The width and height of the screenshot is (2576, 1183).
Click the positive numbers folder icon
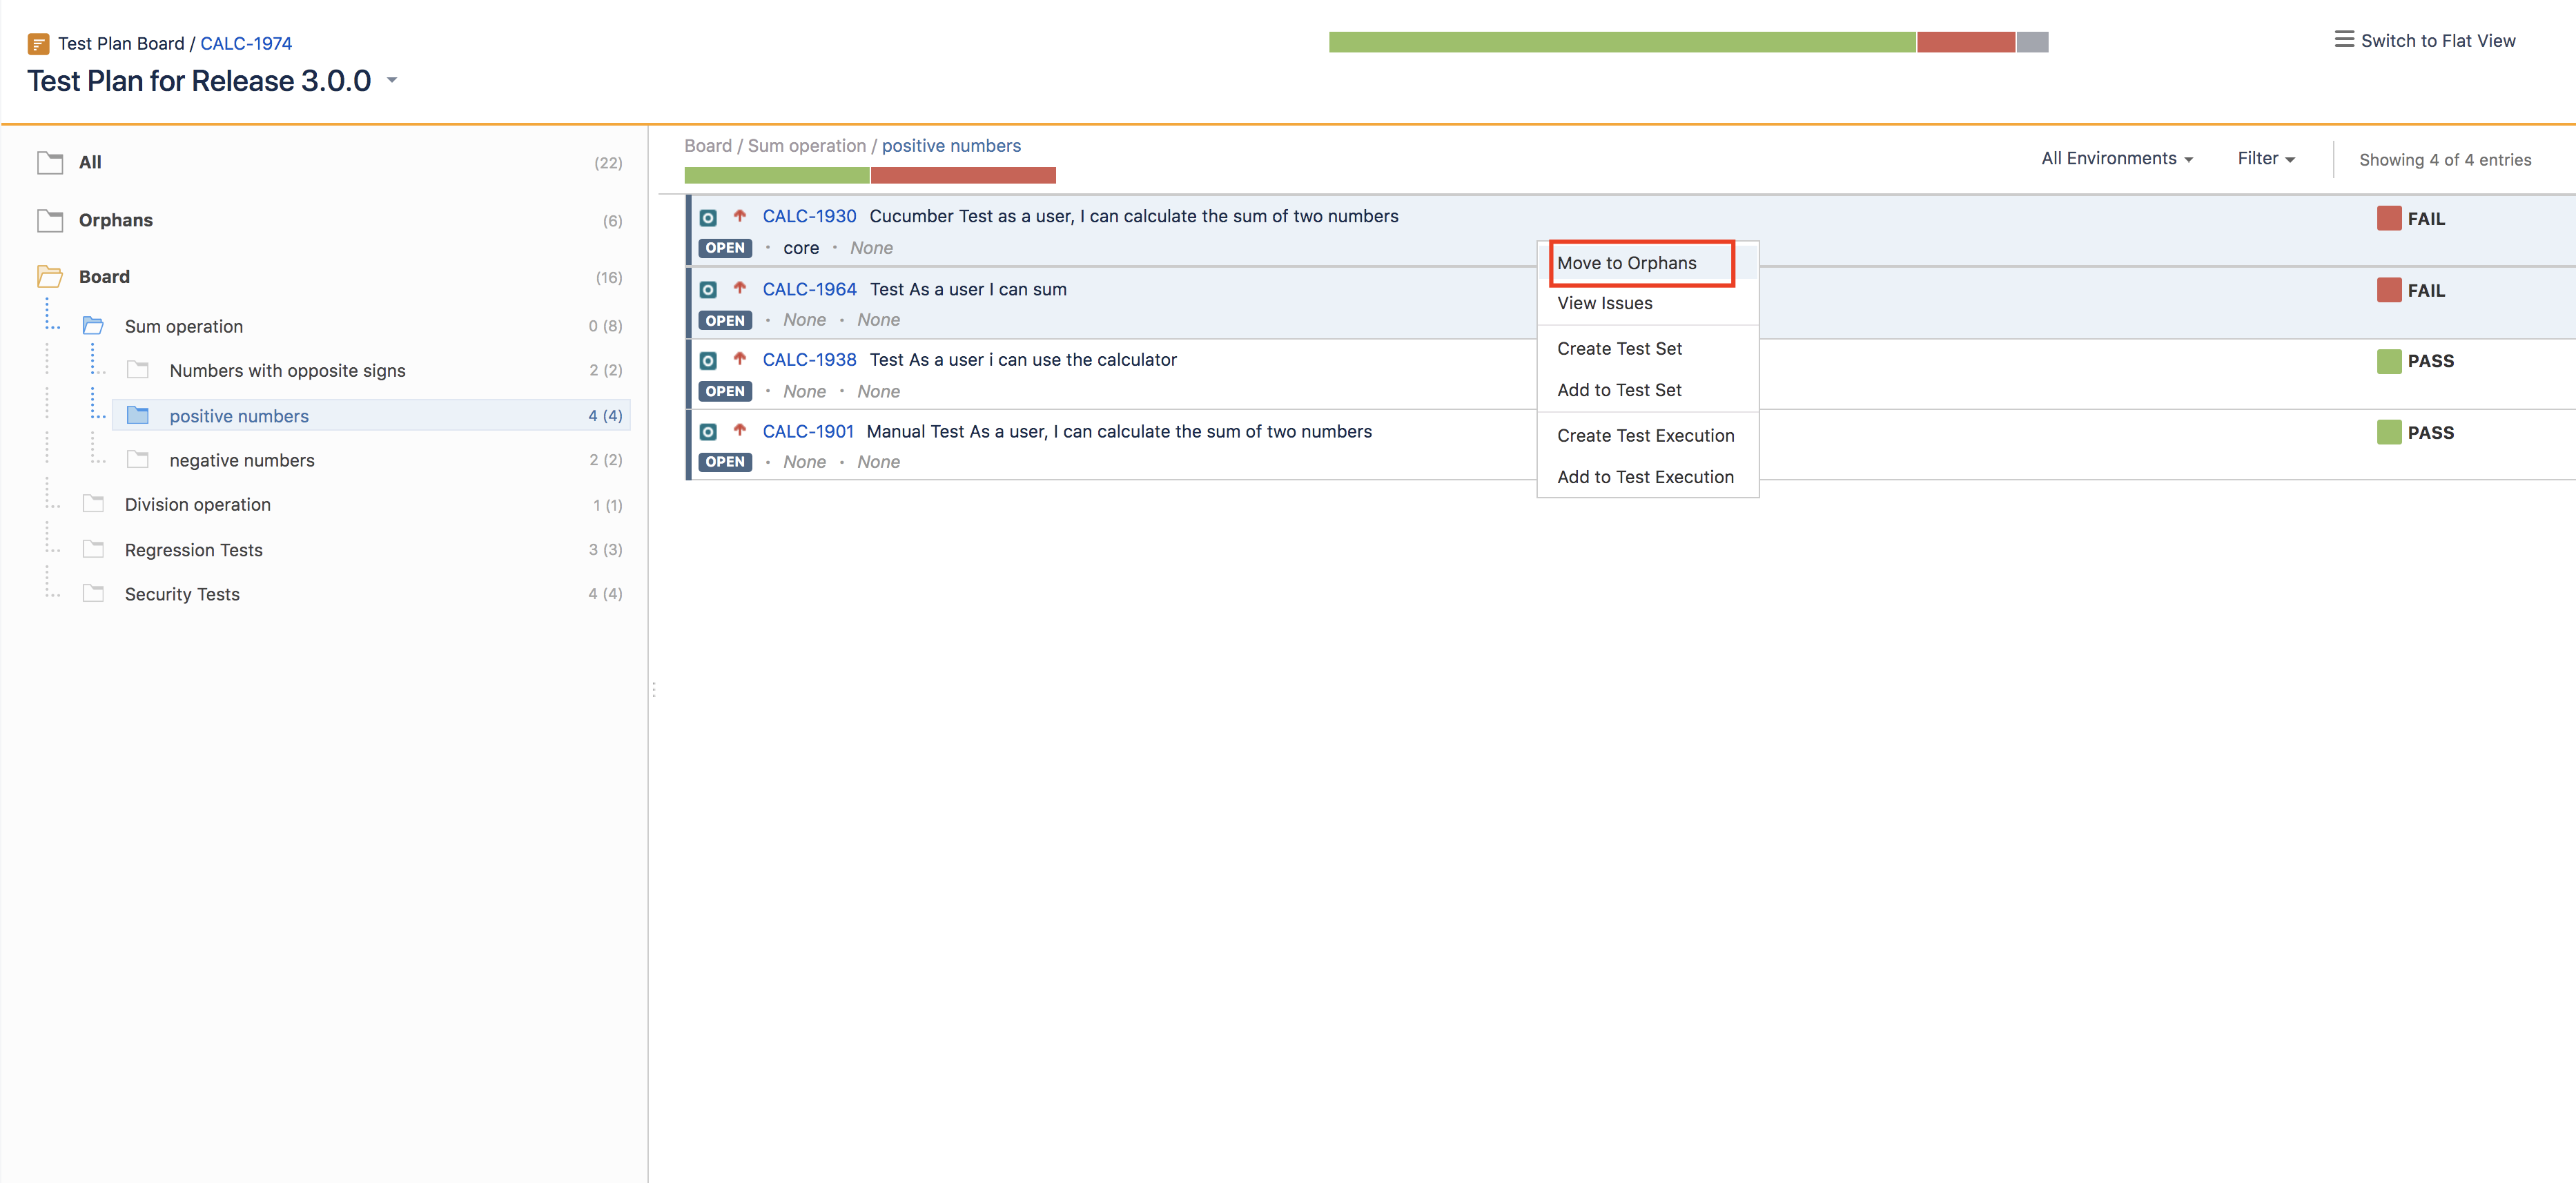coord(138,415)
